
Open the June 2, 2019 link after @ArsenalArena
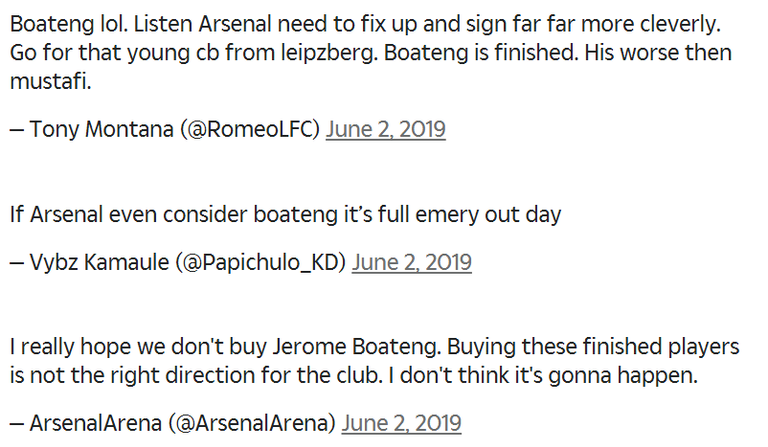tap(401, 422)
